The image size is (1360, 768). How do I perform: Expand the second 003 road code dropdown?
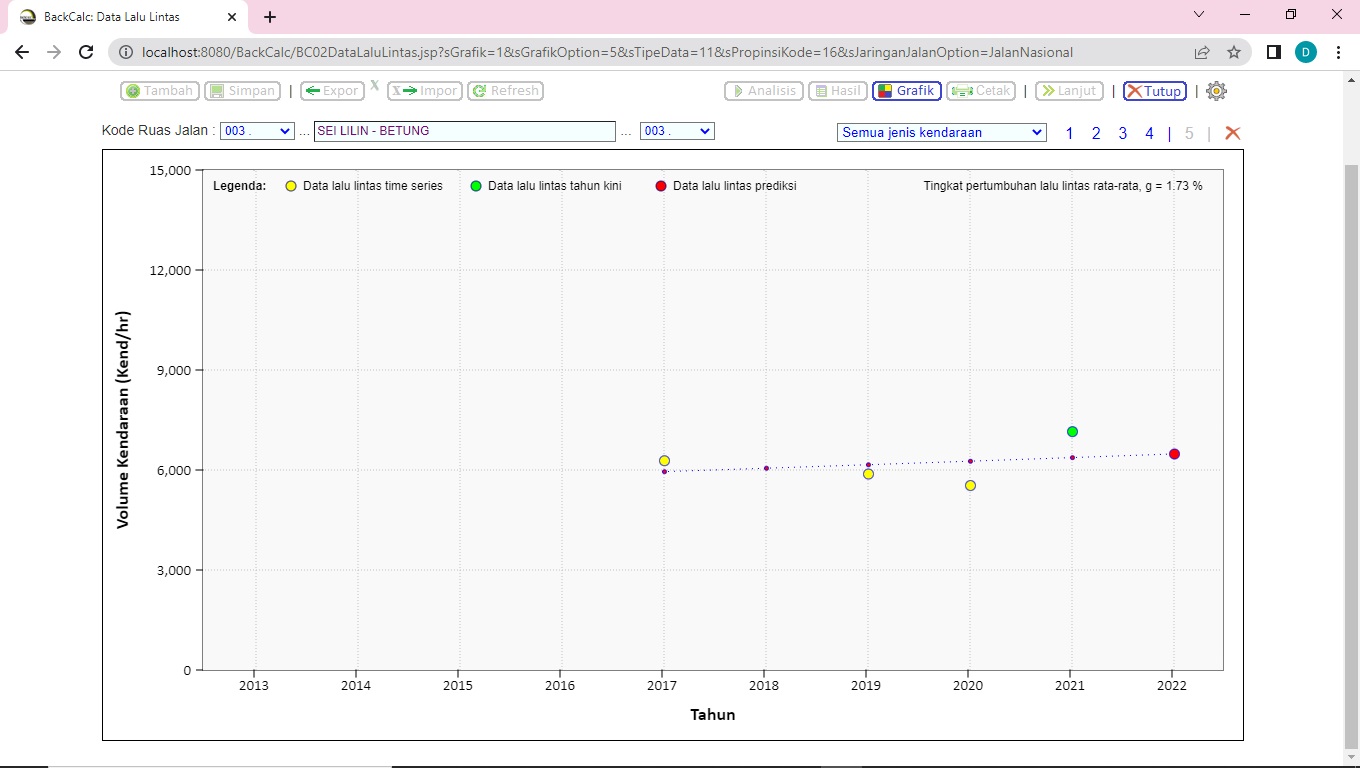677,131
